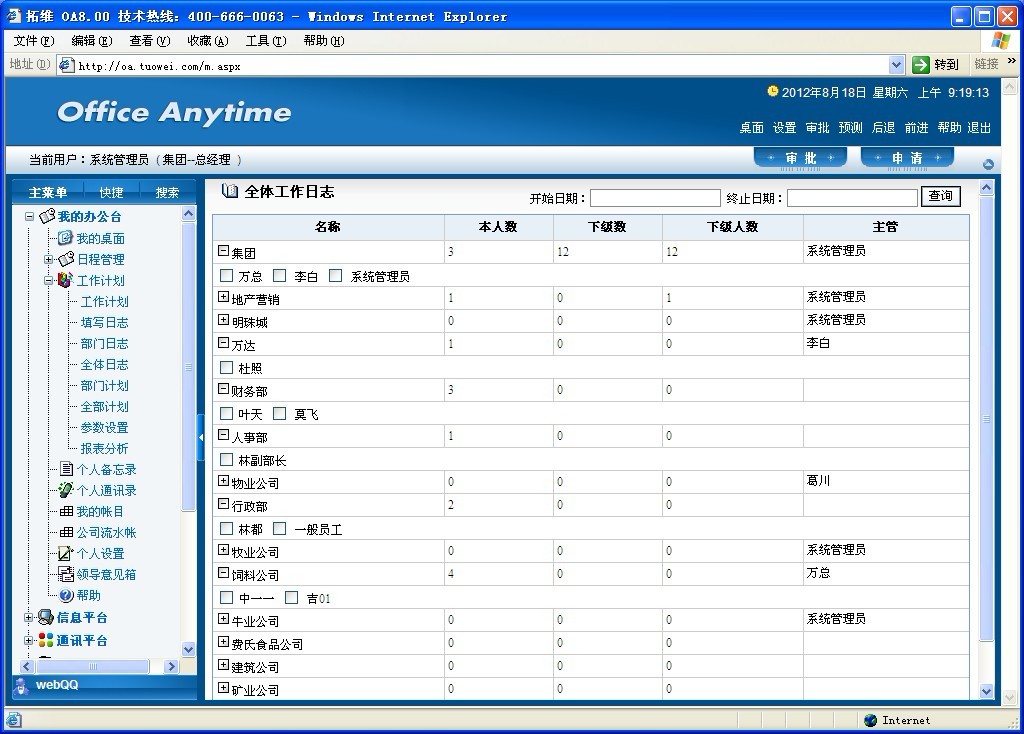Click the sidebar horizontal scrollbar
1024x734 pixels.
click(x=95, y=666)
